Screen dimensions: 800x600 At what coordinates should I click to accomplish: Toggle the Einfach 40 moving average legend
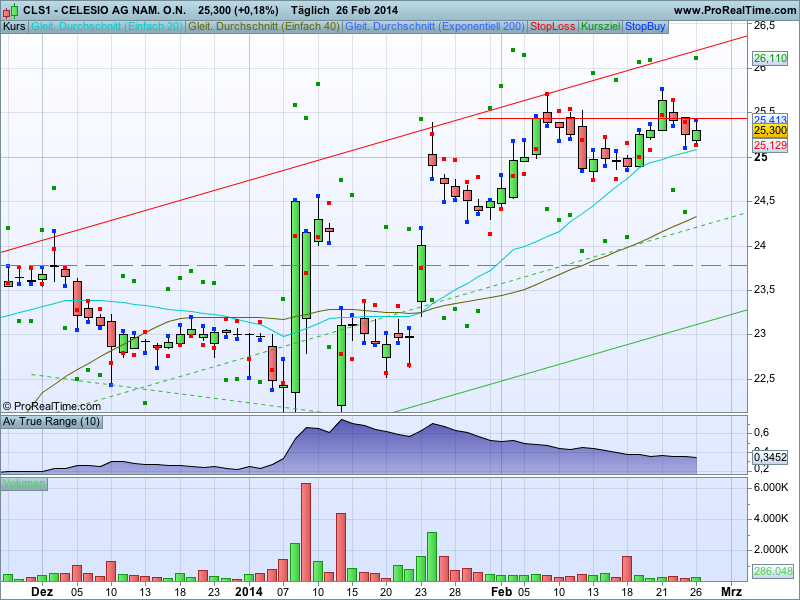click(x=264, y=26)
